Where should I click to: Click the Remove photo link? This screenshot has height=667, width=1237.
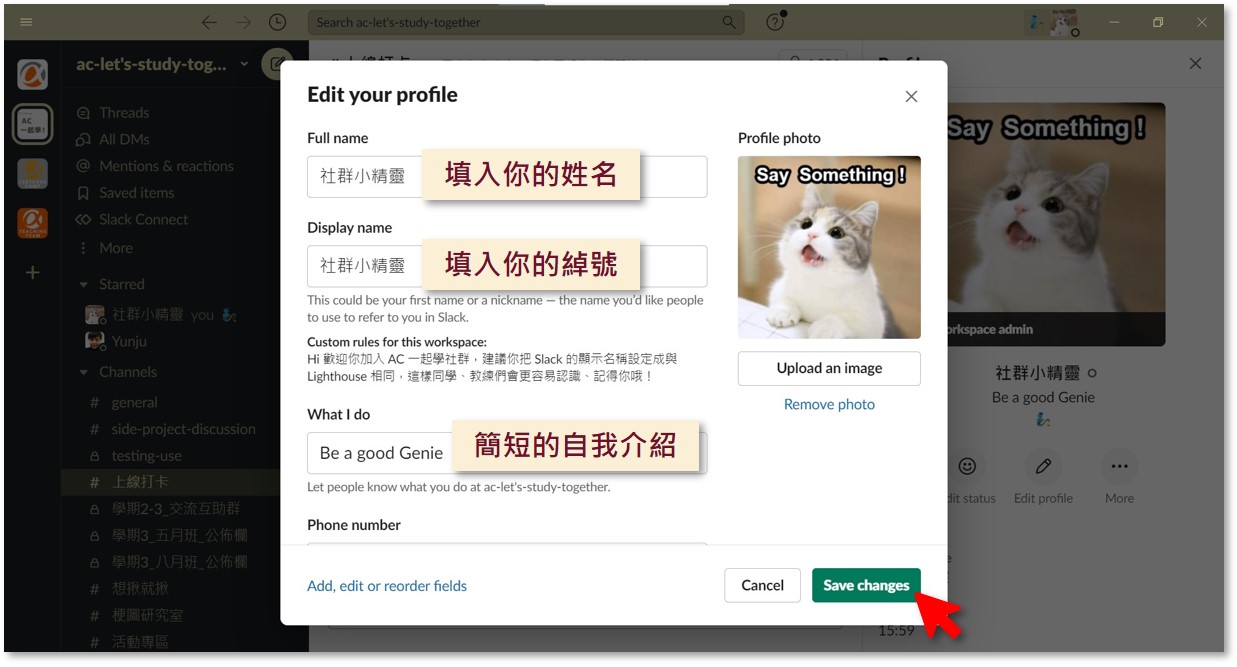(x=829, y=404)
